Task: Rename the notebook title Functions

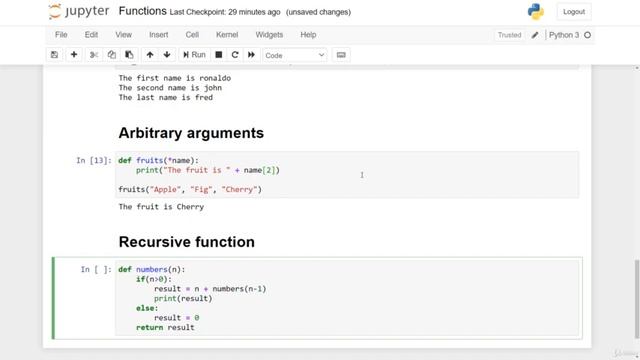Action: [142, 11]
